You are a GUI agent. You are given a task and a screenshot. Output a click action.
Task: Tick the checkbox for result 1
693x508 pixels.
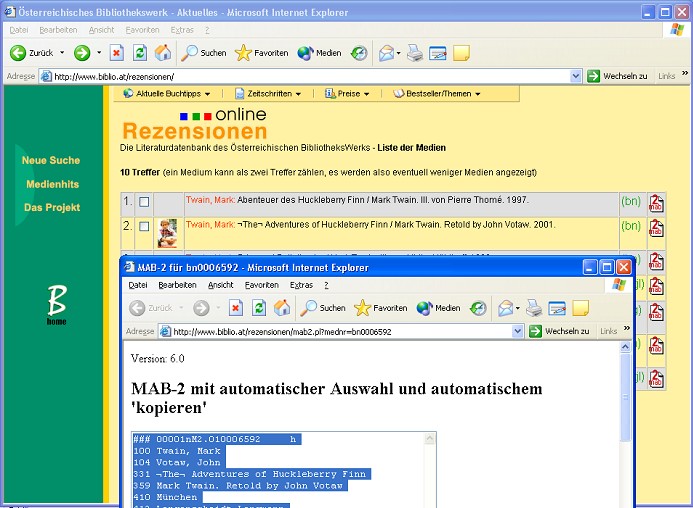tap(144, 202)
